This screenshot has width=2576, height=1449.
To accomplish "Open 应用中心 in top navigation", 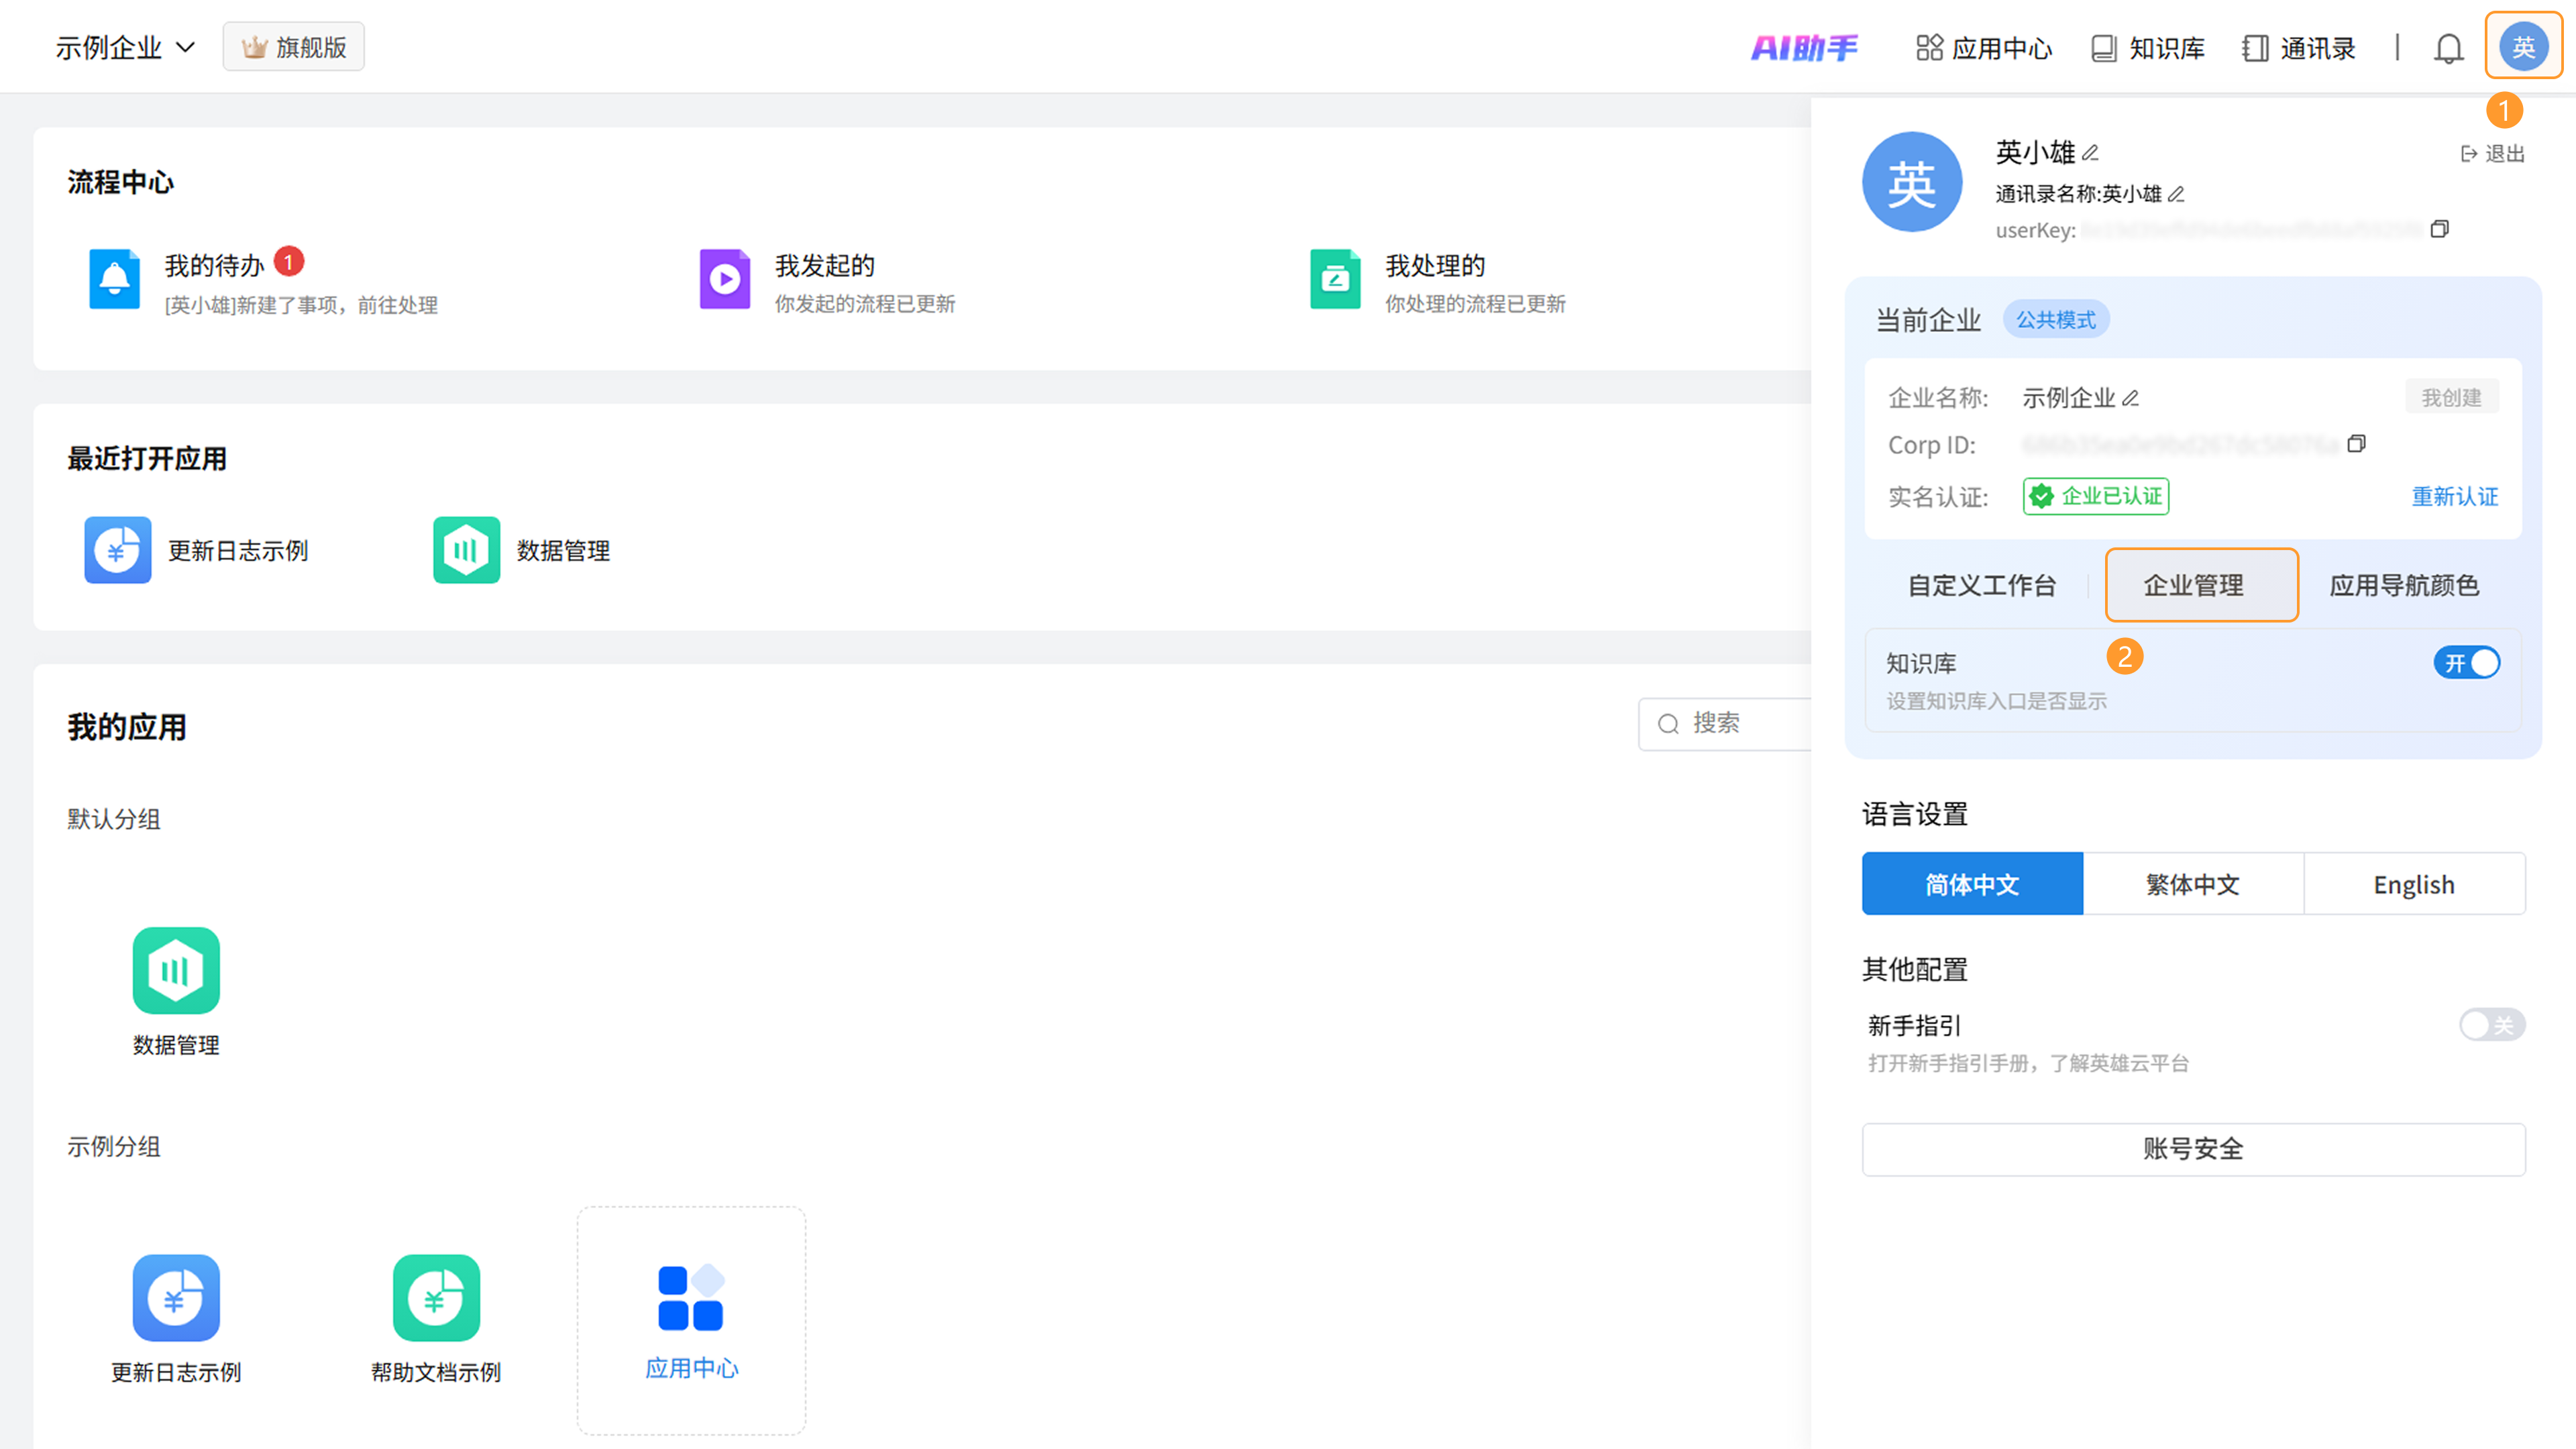I will (x=1984, y=48).
